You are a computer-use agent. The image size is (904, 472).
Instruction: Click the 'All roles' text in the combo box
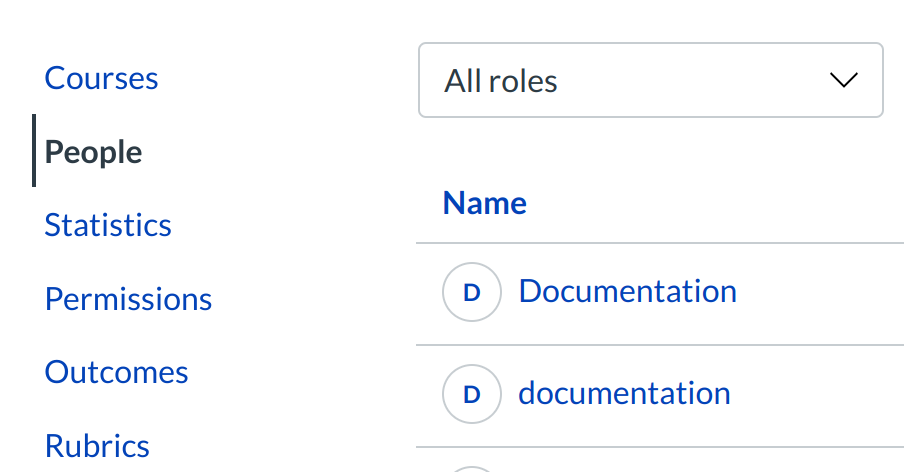point(501,81)
